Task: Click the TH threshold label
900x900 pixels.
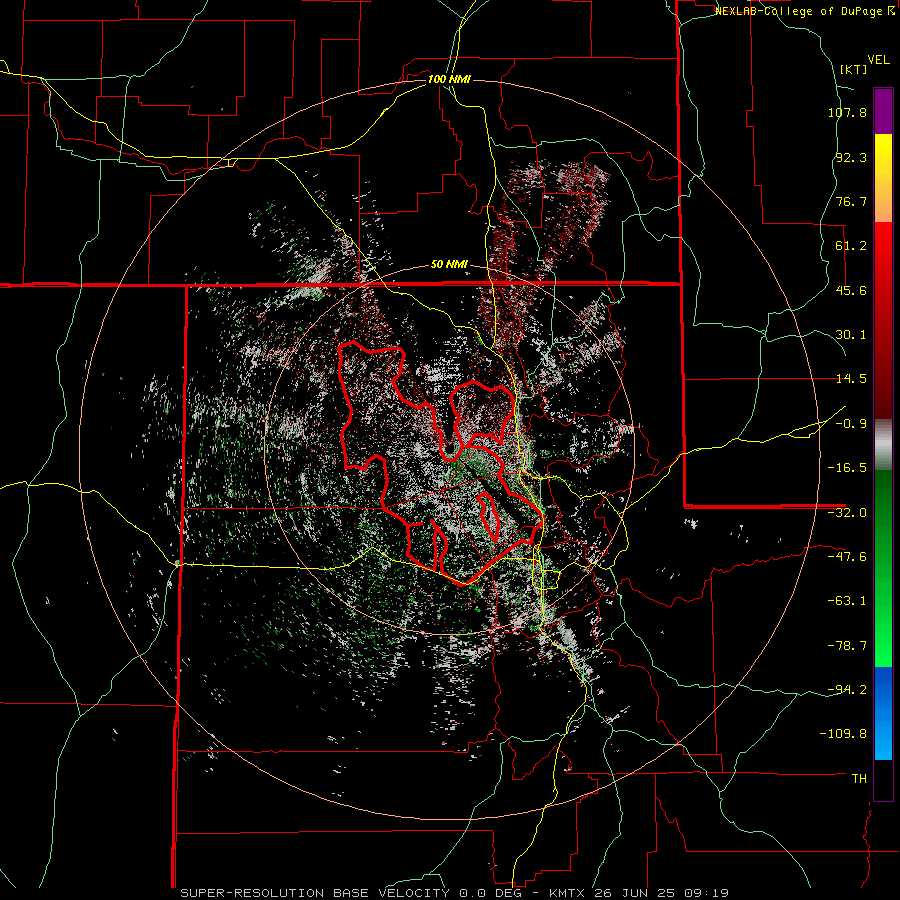Action: pyautogui.click(x=859, y=779)
